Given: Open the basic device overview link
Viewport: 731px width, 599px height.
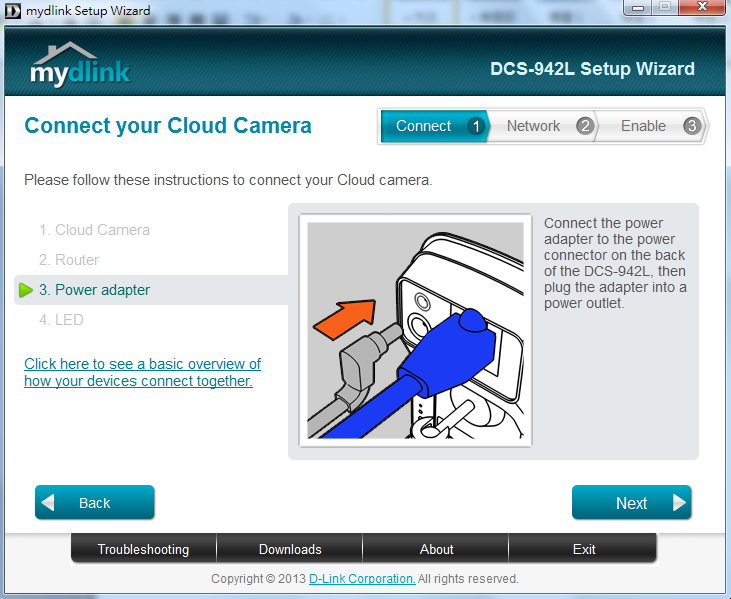Looking at the screenshot, I should click(x=142, y=372).
